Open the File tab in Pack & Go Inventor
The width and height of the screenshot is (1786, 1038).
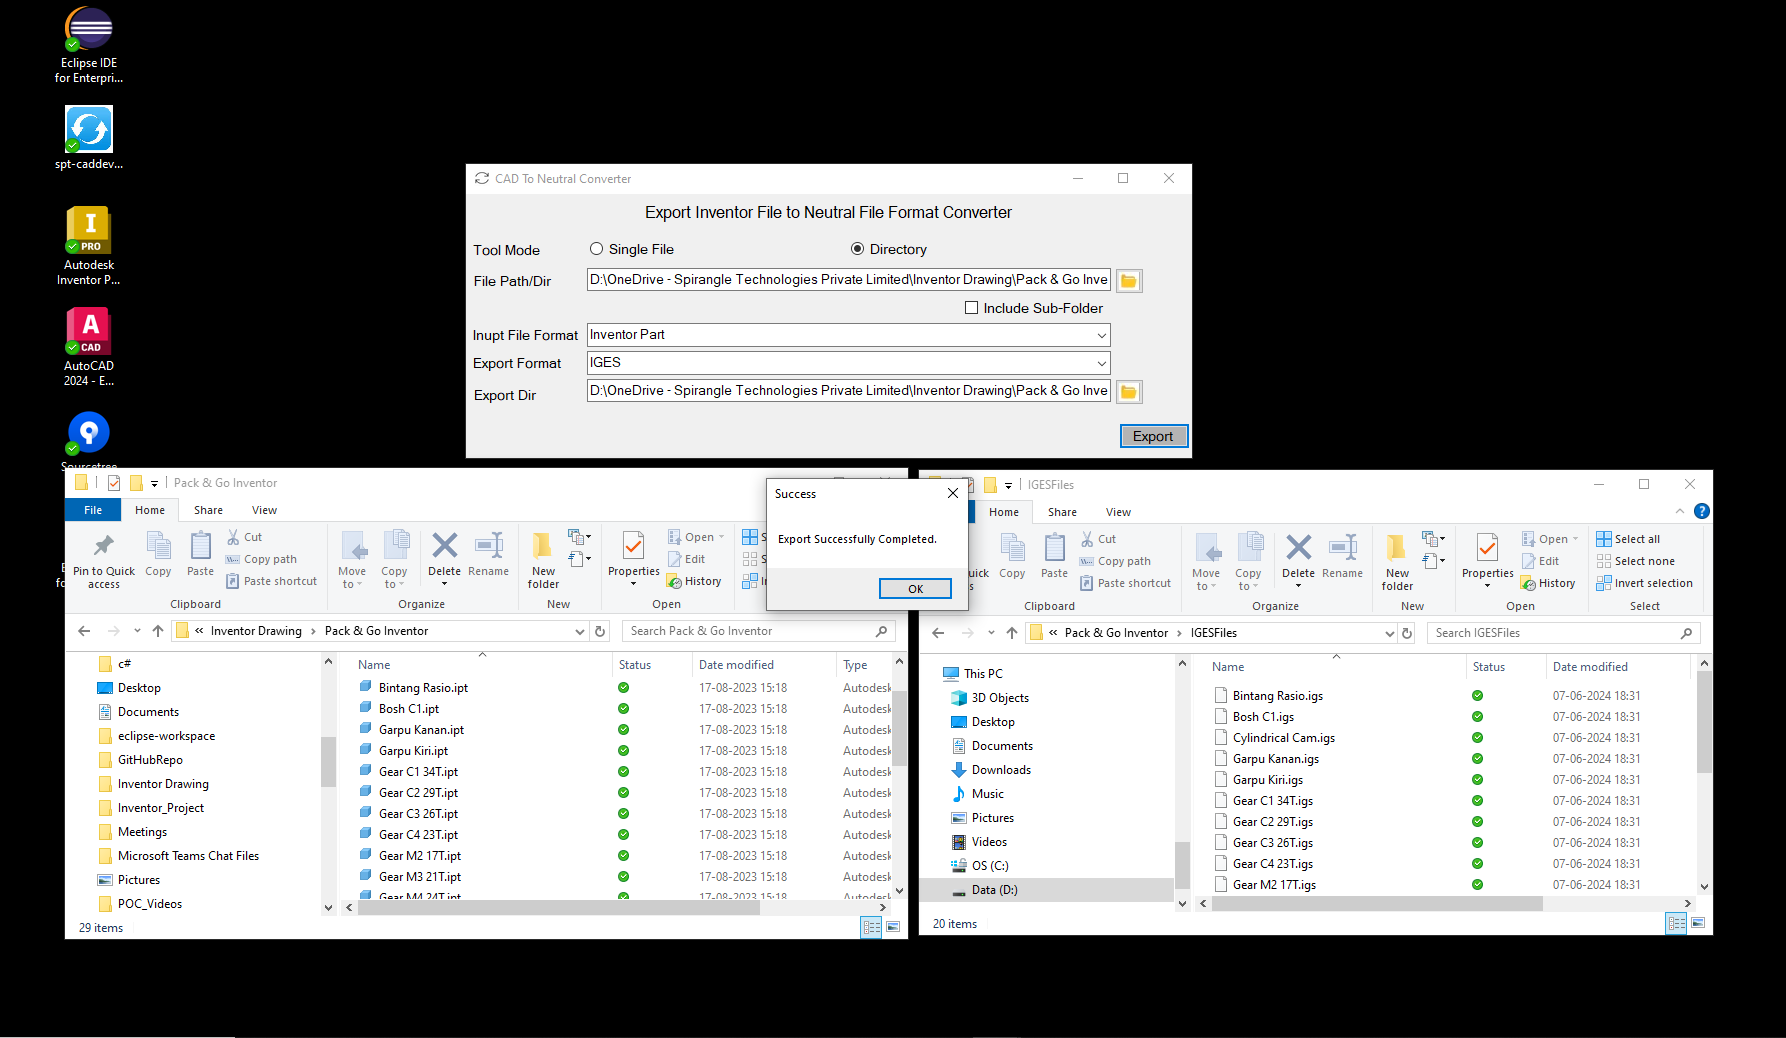click(93, 510)
